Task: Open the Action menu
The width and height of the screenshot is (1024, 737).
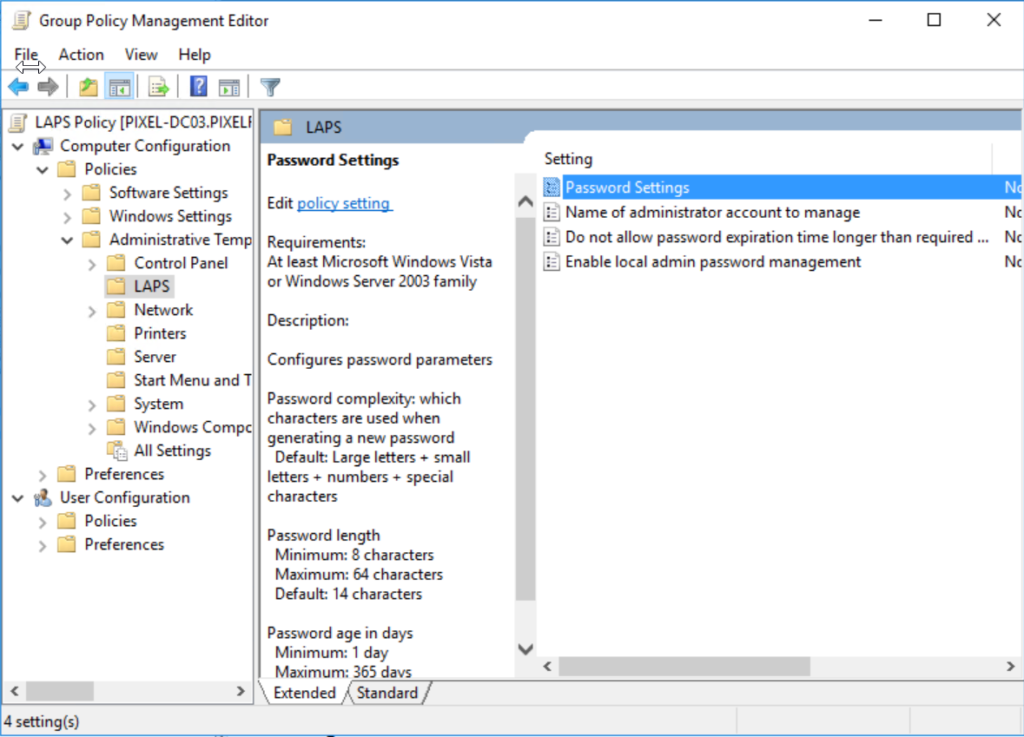Action: 81,54
